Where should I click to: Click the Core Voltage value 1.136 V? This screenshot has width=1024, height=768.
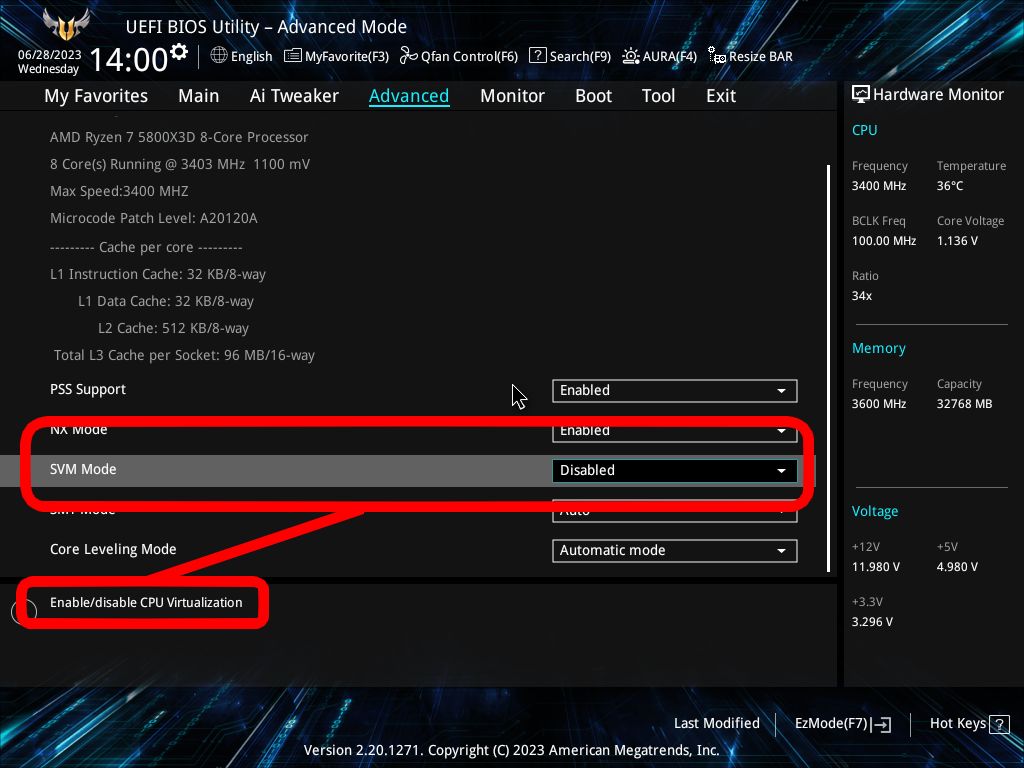(957, 241)
